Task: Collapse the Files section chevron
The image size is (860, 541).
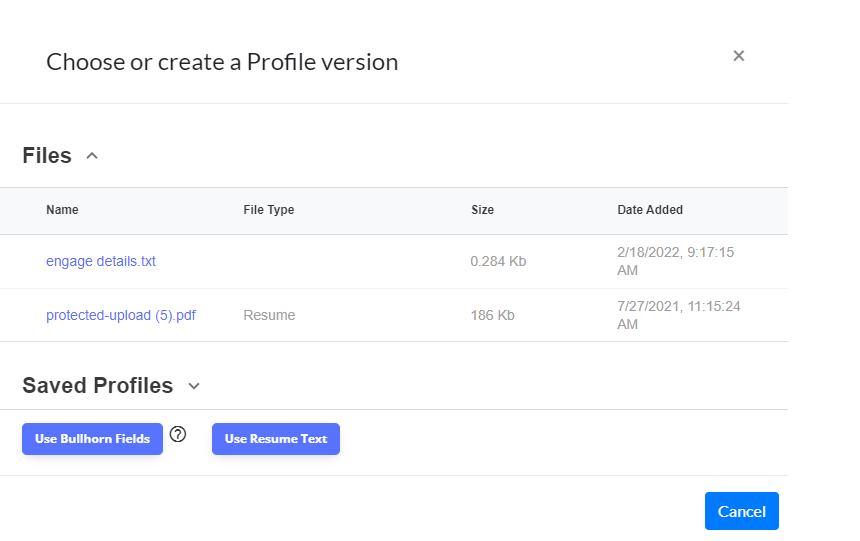Action: pos(92,156)
